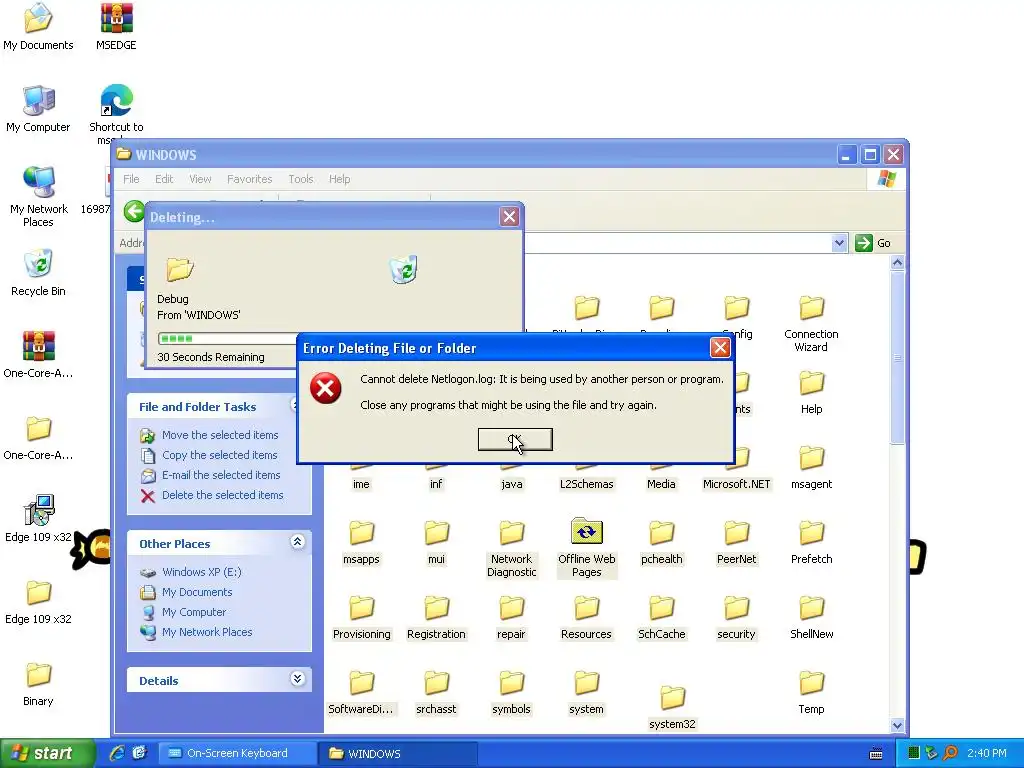Launch Internet Explorer from Quick Launch
Image resolution: width=1024 pixels, height=768 pixels.
pos(117,753)
